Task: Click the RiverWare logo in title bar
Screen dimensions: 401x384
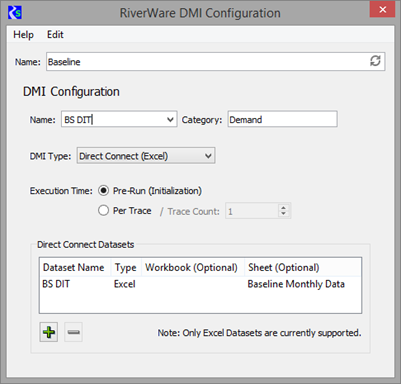Action: [15, 13]
